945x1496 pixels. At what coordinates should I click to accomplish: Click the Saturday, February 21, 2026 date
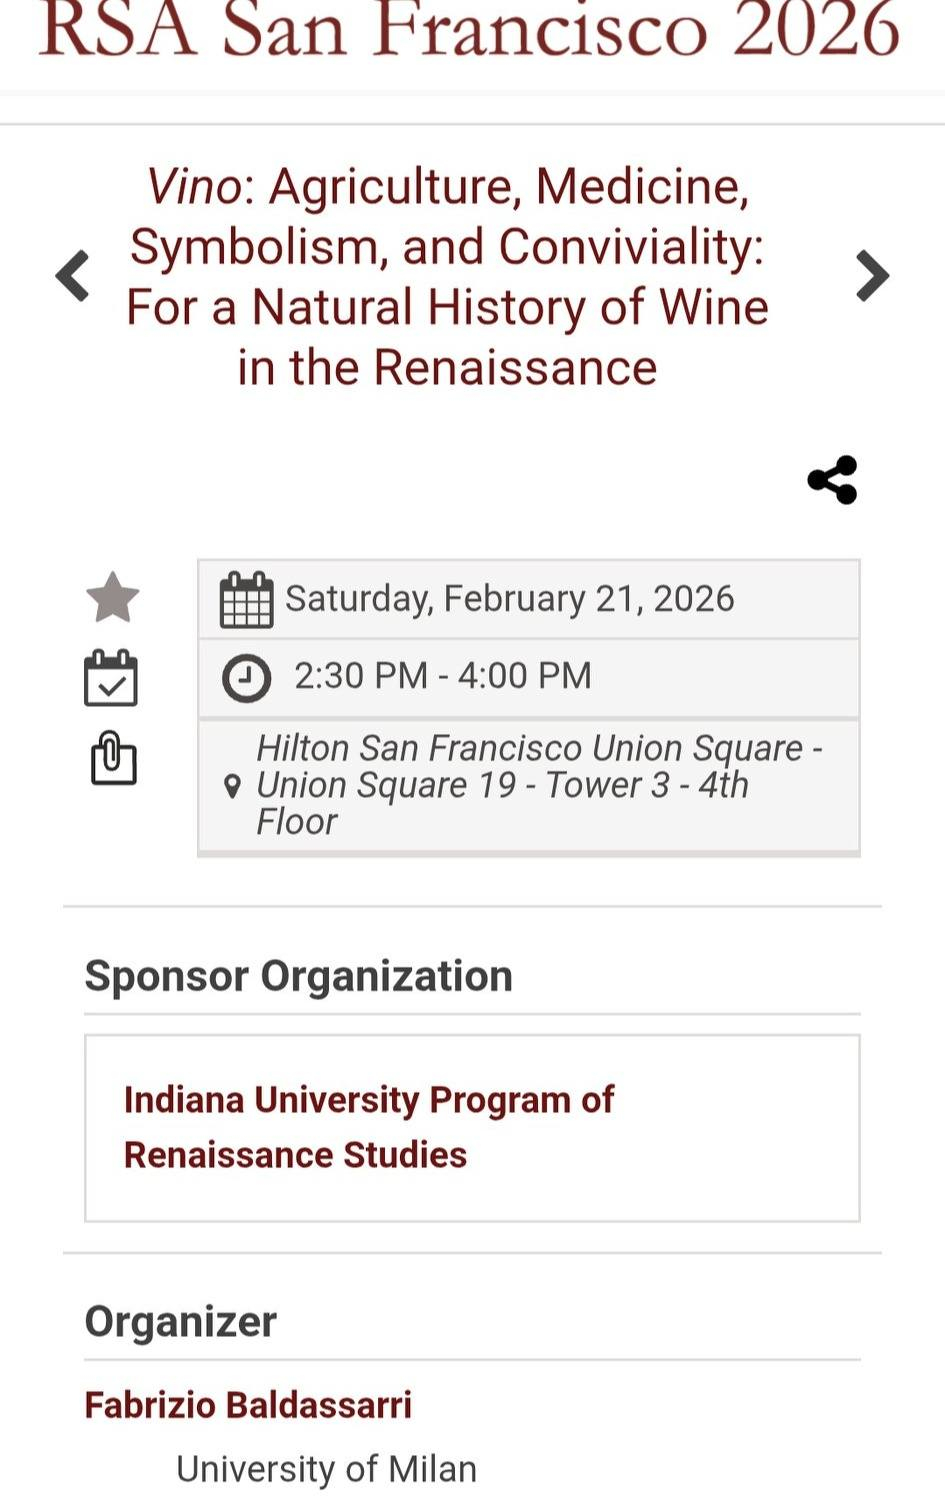point(509,599)
